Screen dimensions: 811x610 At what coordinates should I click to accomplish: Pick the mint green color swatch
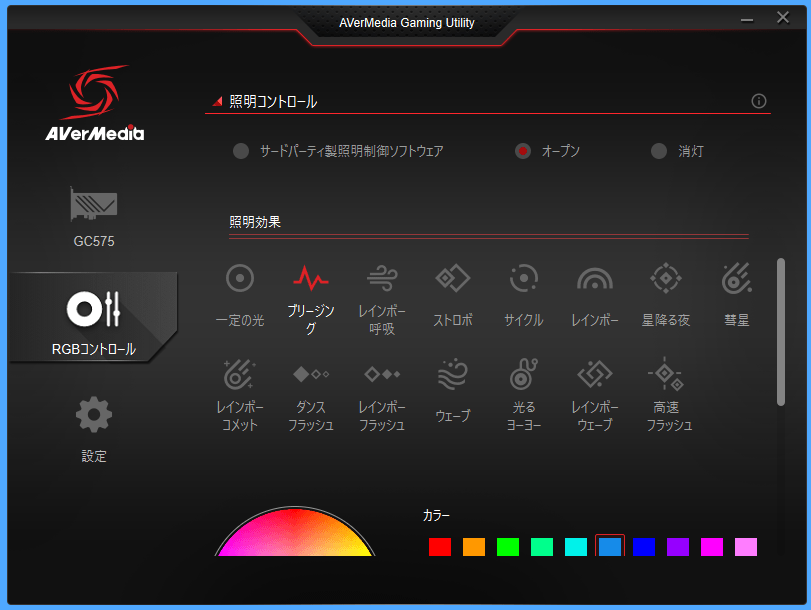[542, 547]
